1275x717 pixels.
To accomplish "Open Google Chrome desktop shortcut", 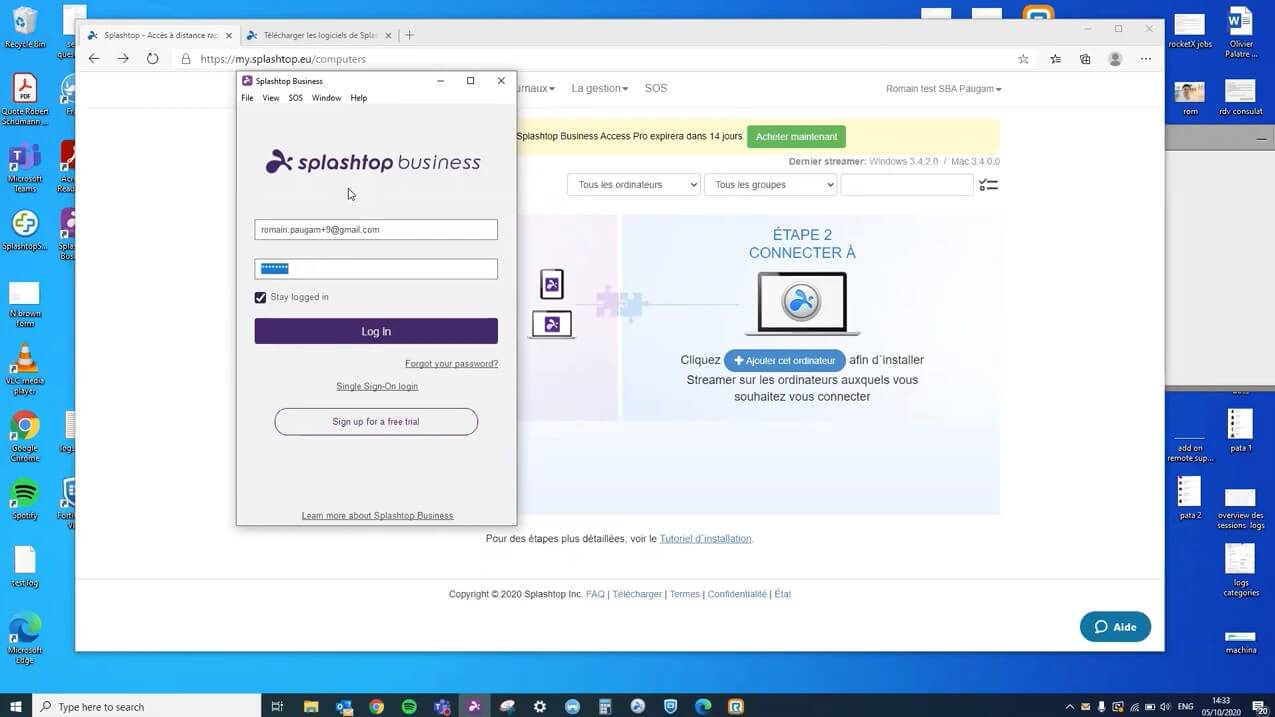I will coord(25,436).
